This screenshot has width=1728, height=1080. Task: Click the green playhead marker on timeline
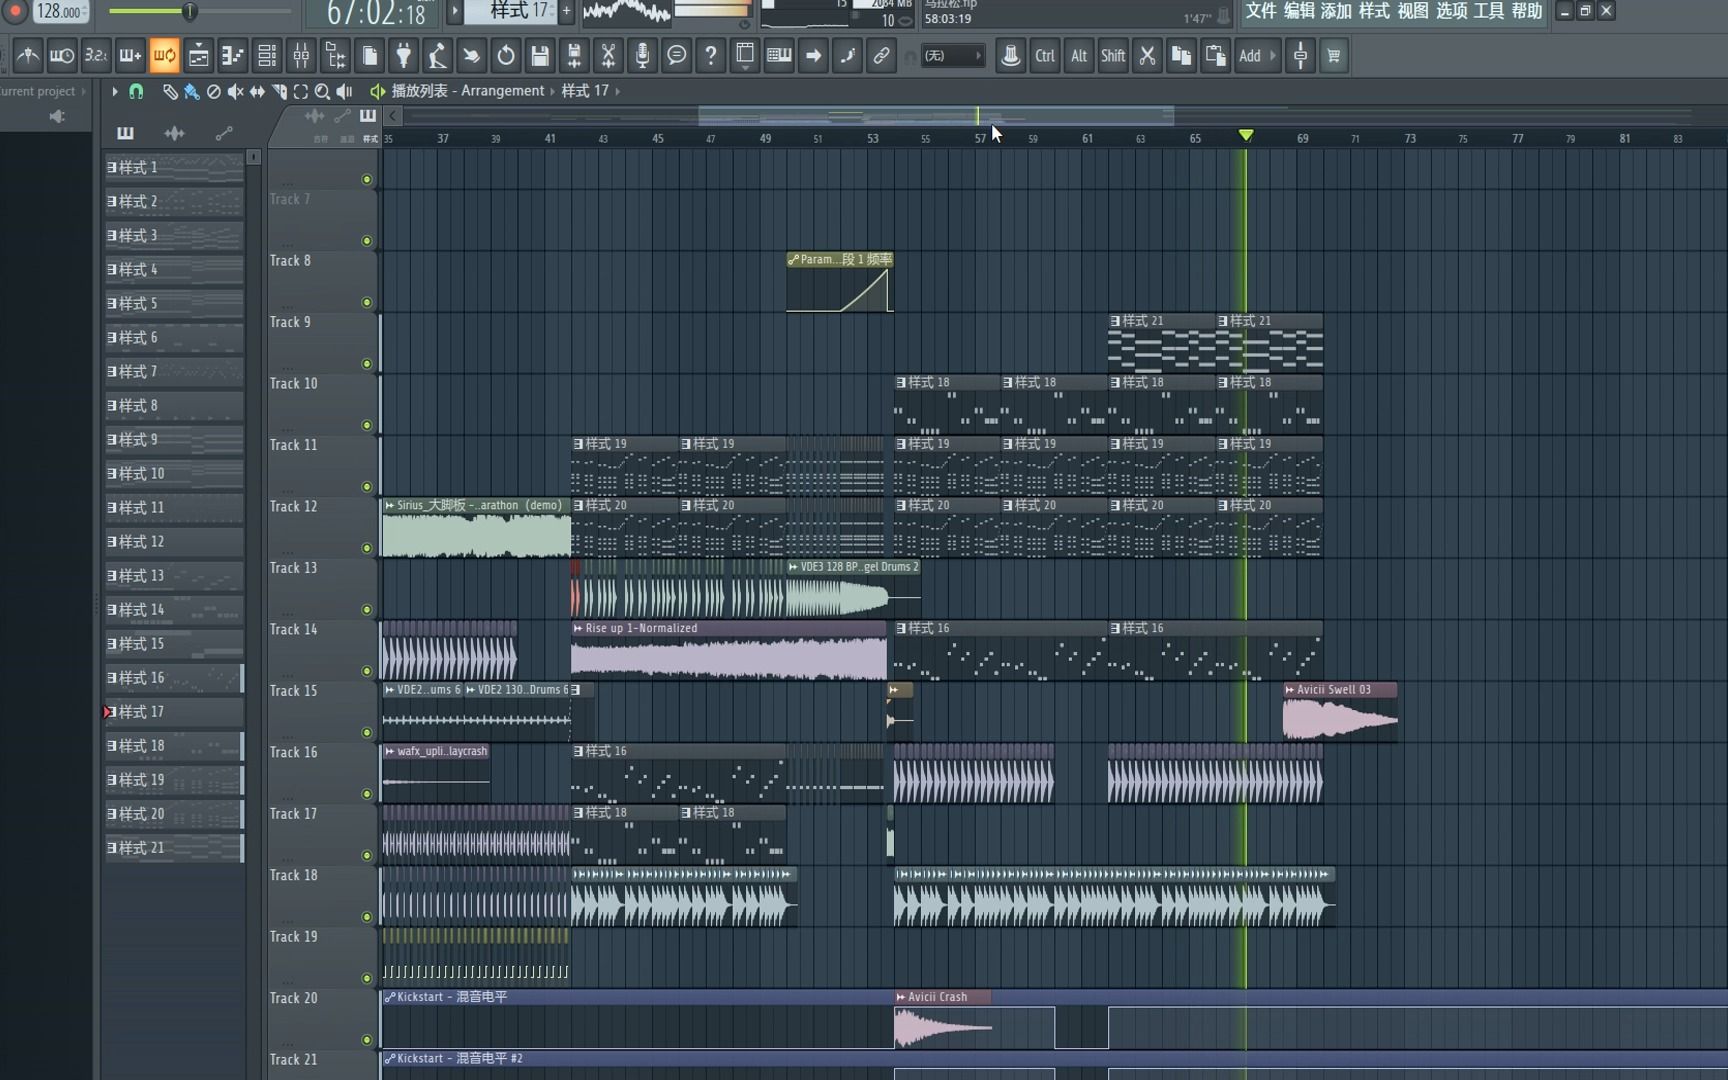[1246, 135]
